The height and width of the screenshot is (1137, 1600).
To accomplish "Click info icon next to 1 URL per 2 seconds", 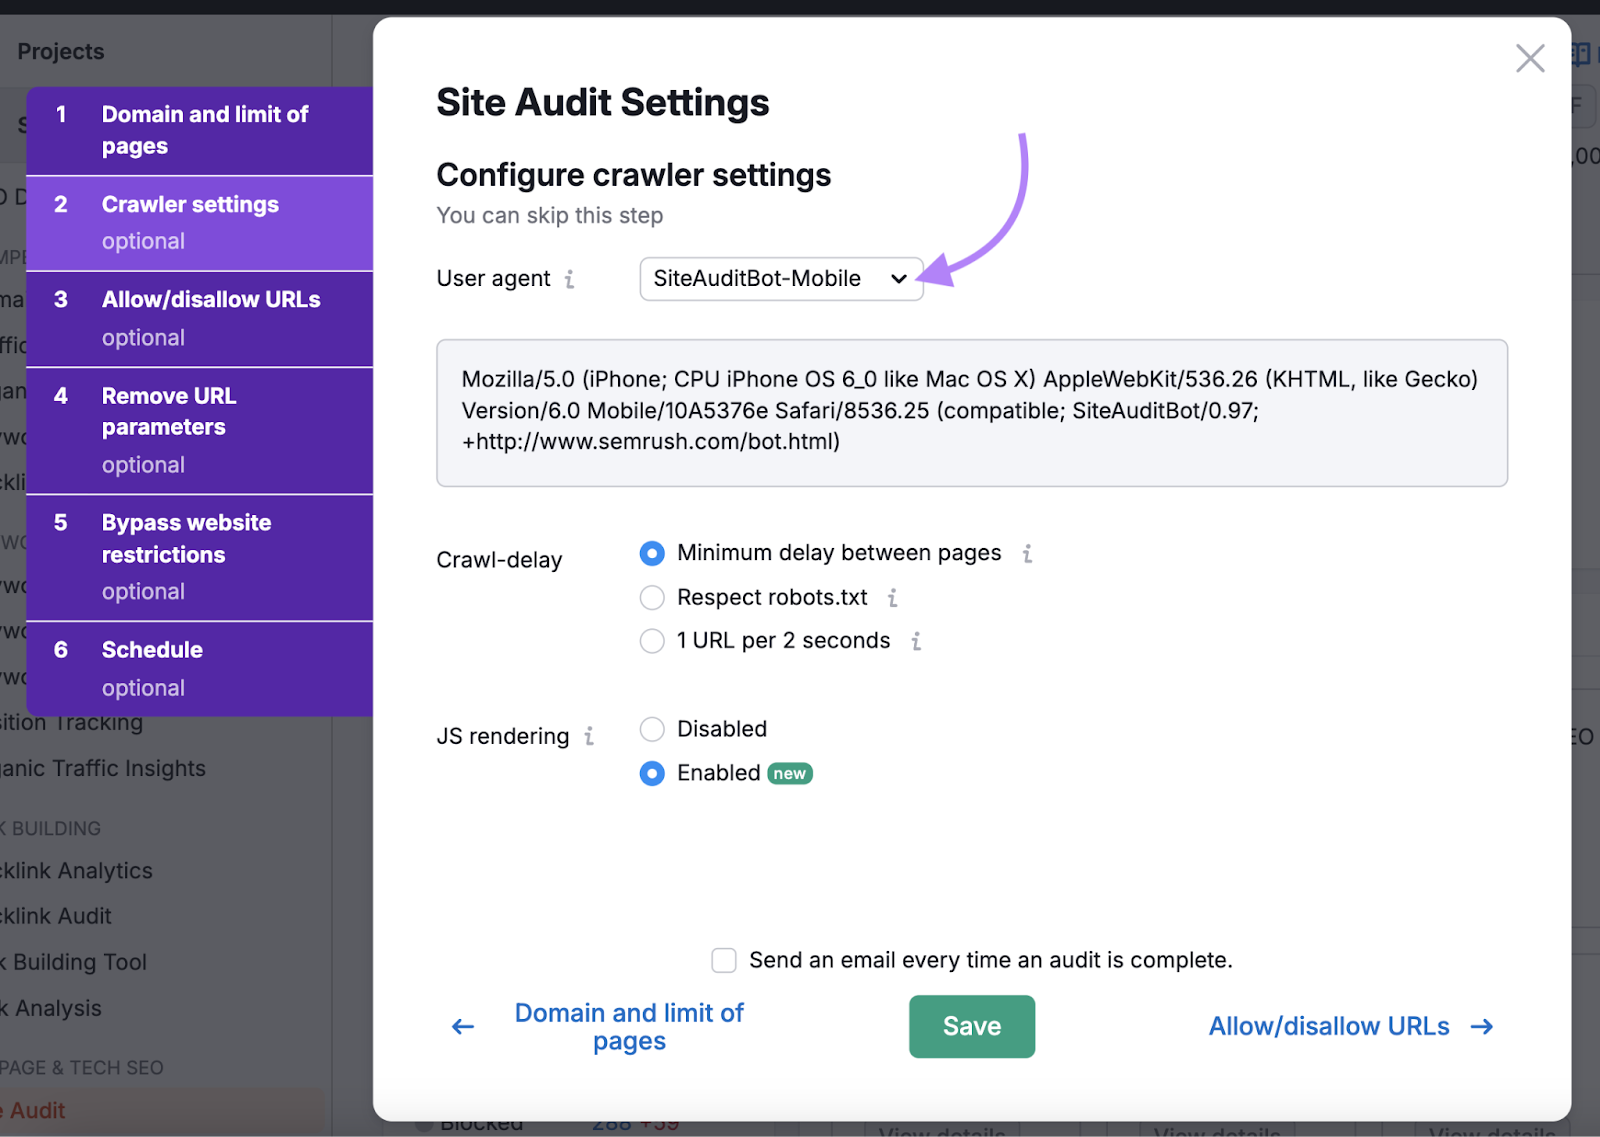I will (916, 641).
